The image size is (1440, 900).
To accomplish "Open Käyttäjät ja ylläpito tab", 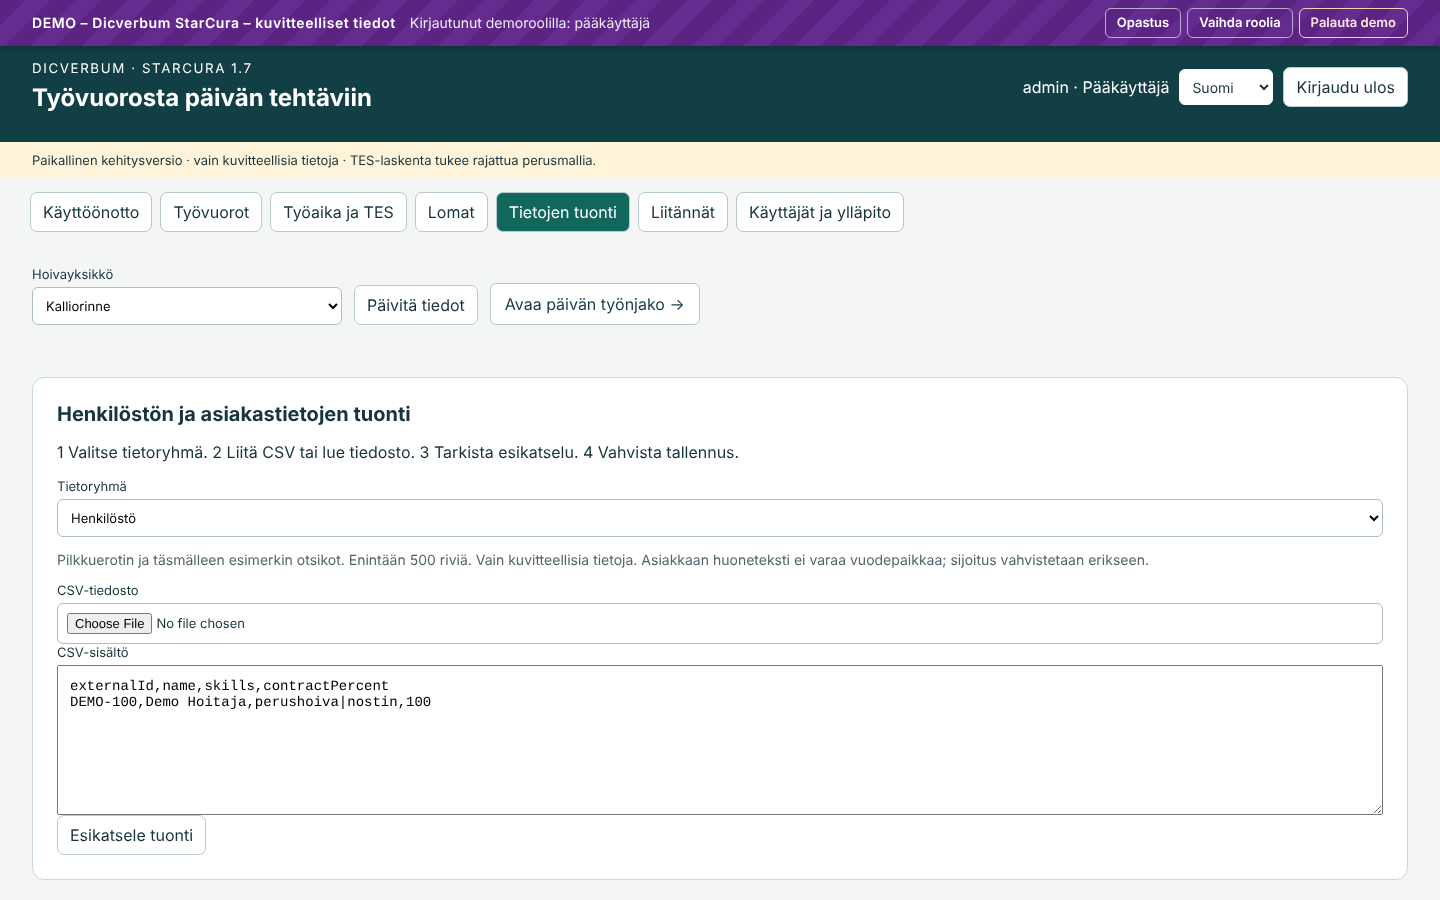I will point(820,212).
